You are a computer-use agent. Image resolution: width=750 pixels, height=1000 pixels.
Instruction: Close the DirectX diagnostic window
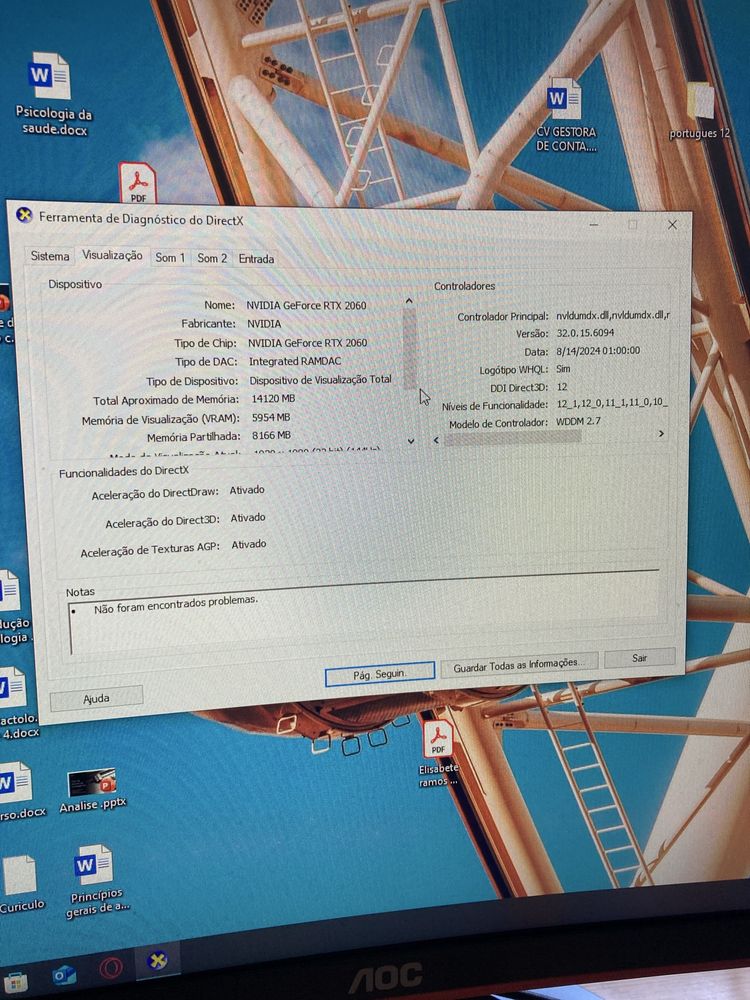click(672, 224)
